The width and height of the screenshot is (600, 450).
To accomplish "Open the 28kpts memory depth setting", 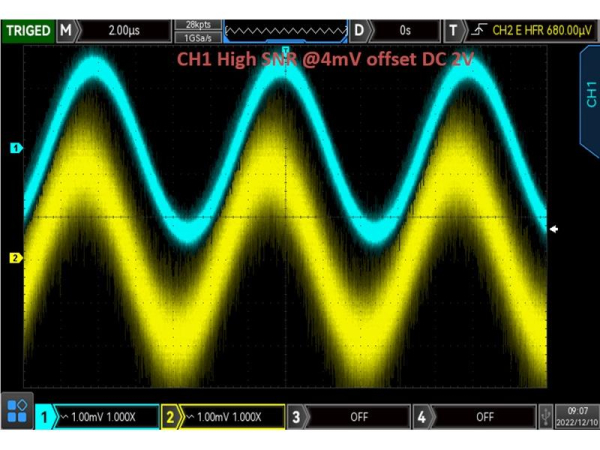I will [197, 24].
